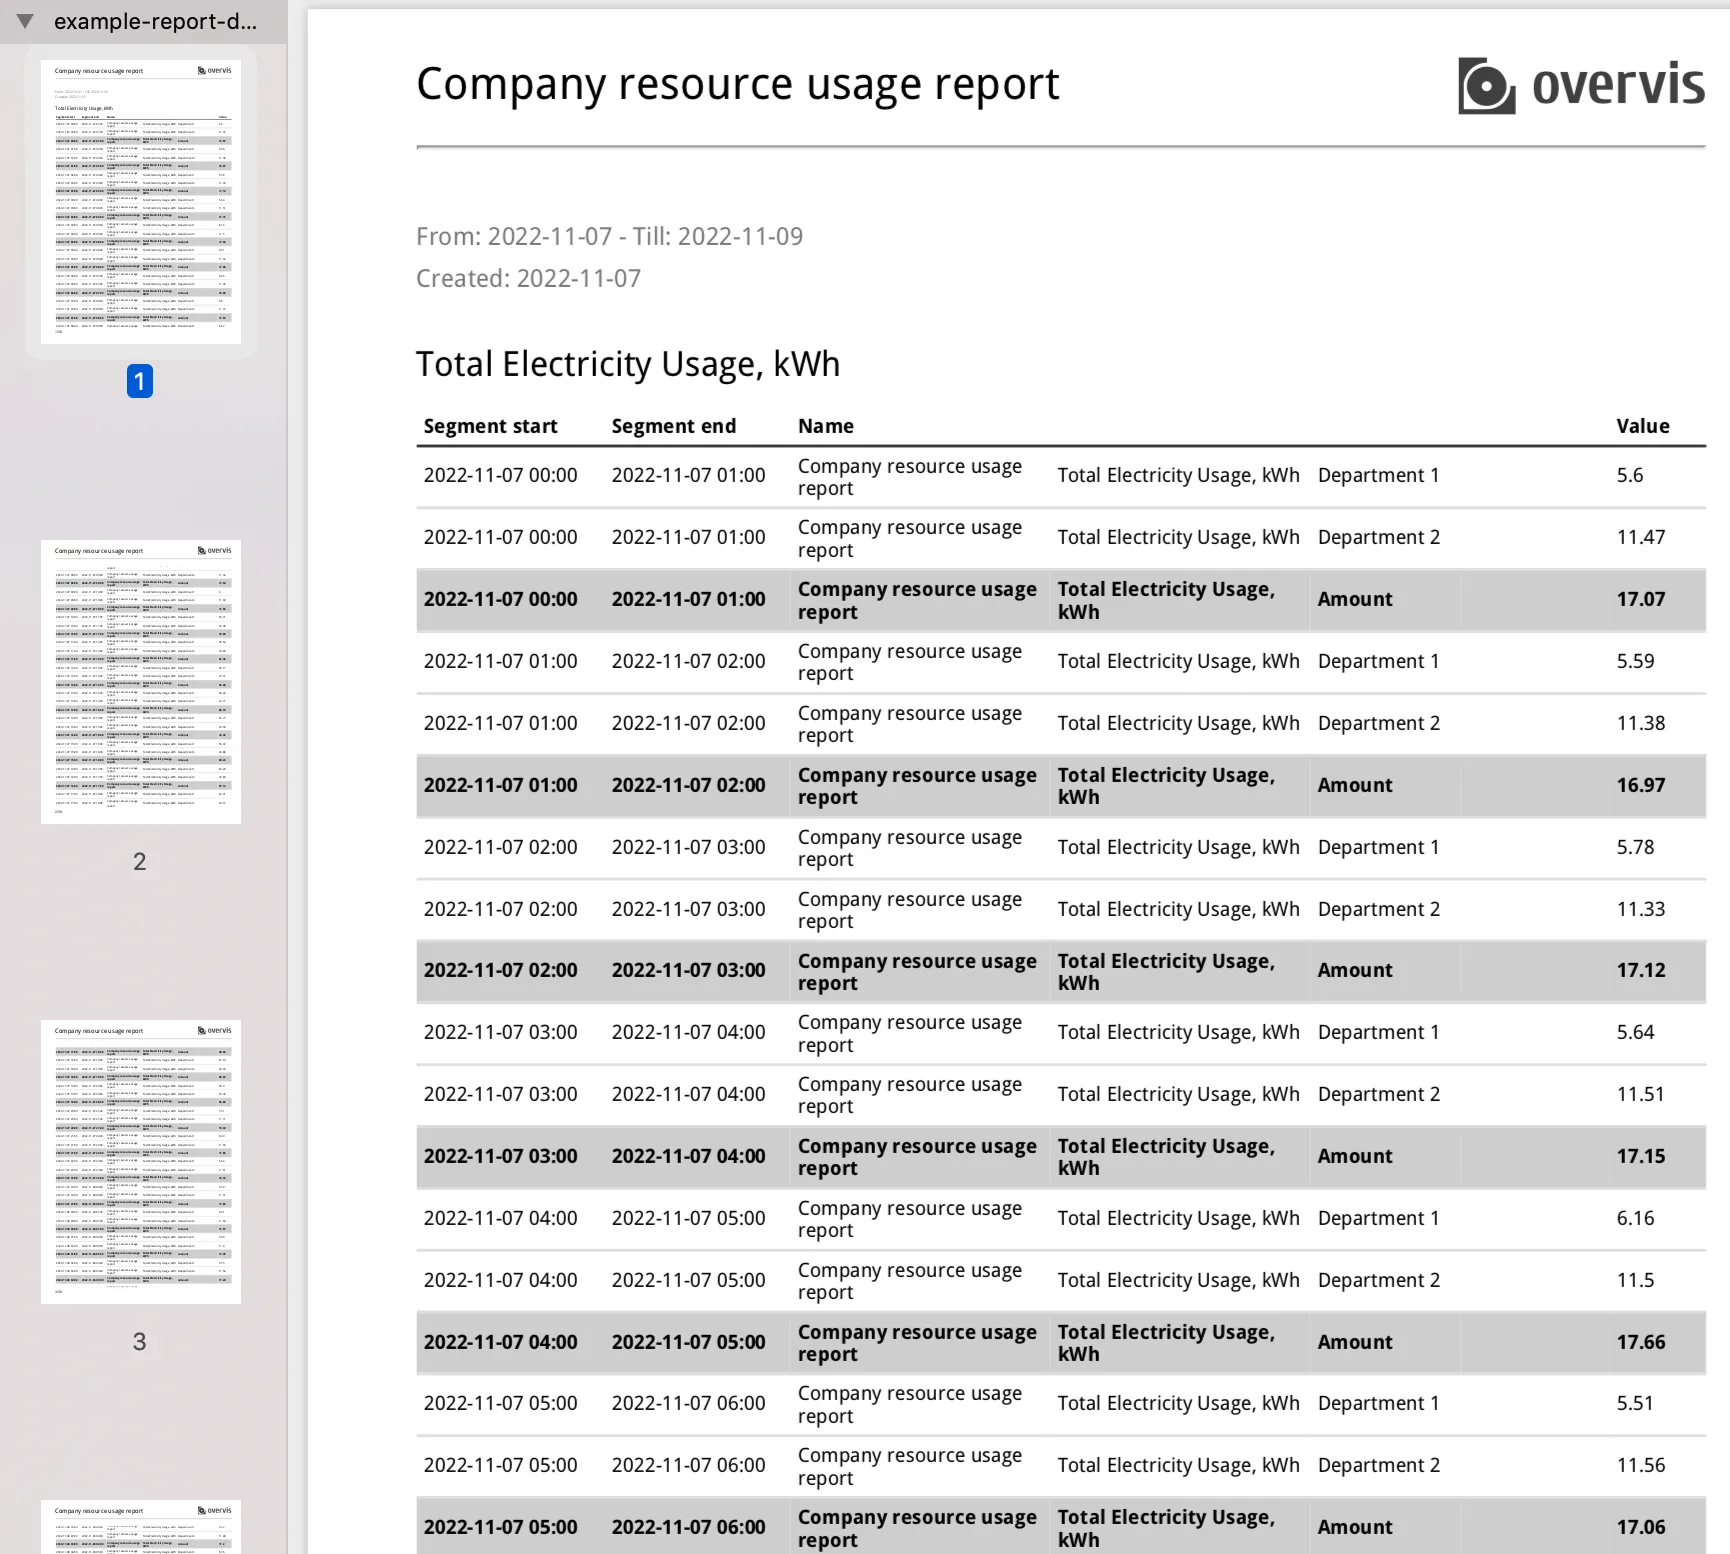Screen dimensions: 1730x1554
Task: Click 'Amount' in the 17.66 row
Action: [1355, 1342]
